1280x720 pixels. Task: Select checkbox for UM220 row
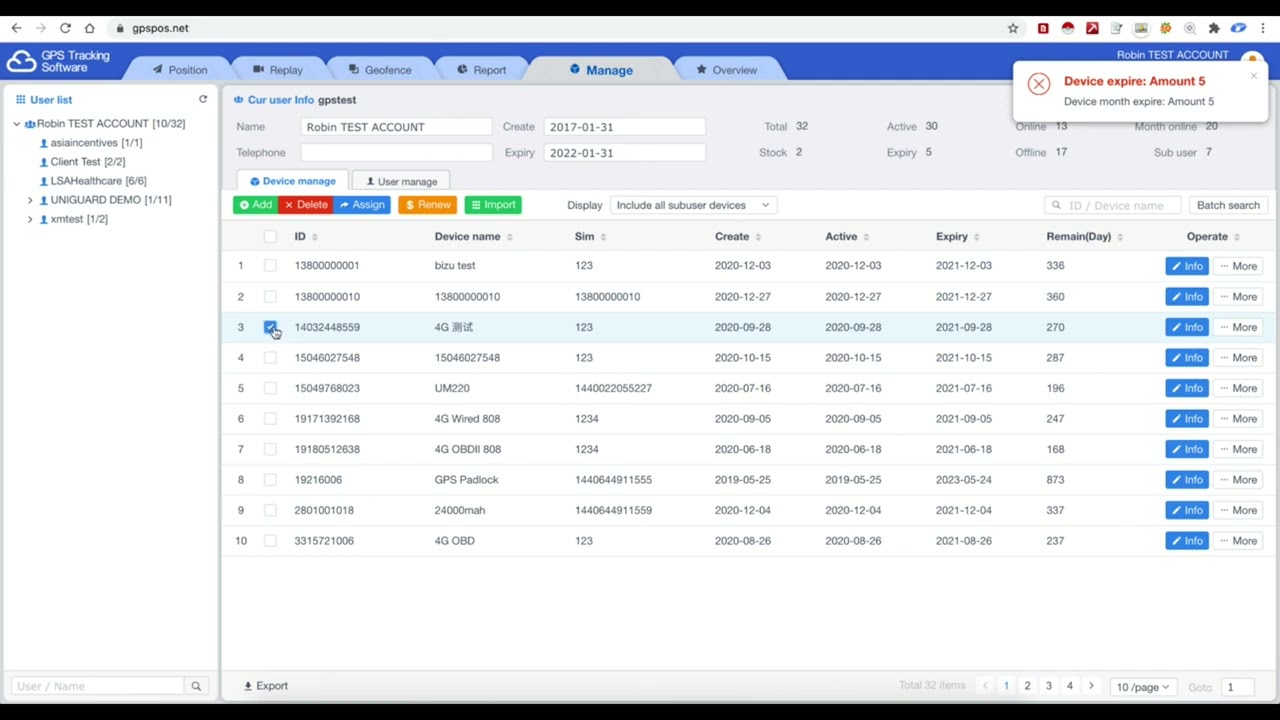270,388
